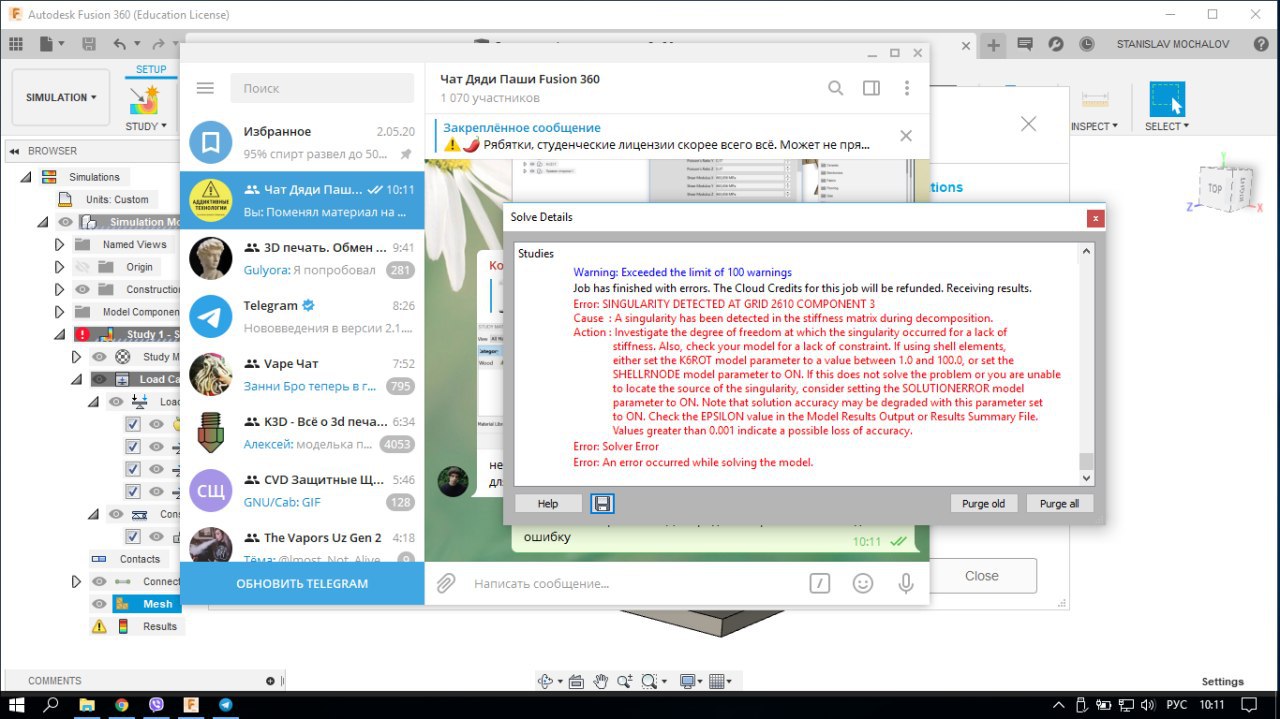
Task: Toggle visibility of Simulation Model component
Action: (x=65, y=222)
